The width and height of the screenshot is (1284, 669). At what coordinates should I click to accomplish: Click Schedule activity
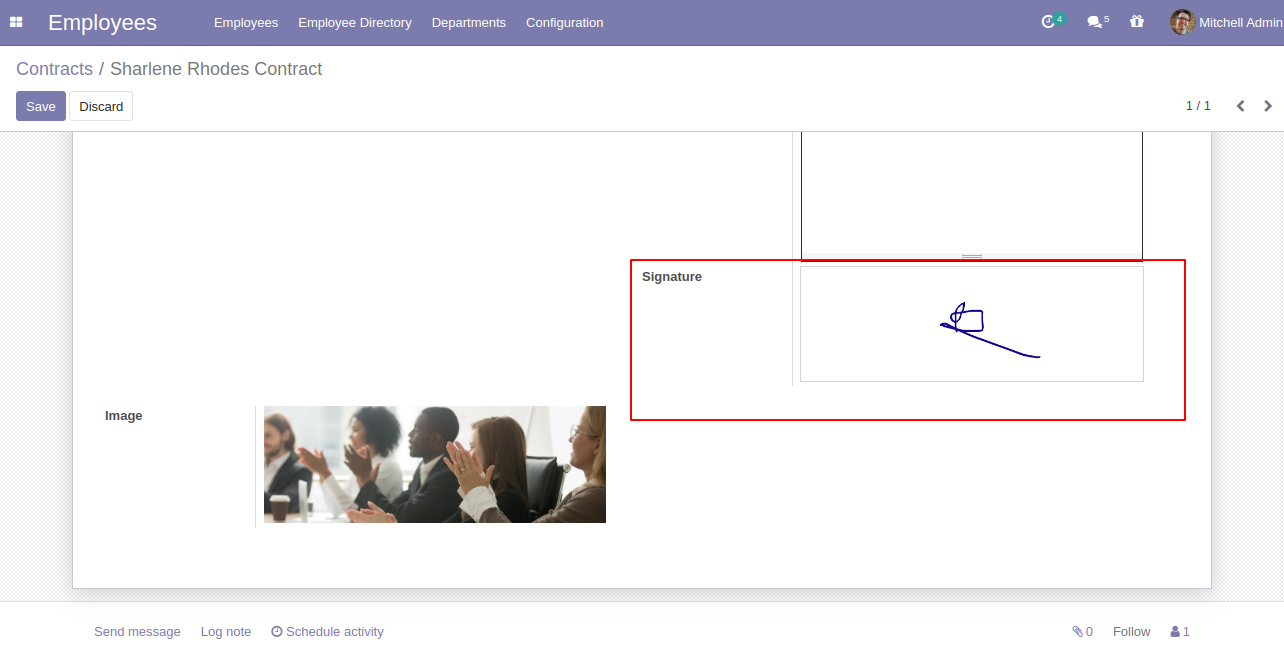coord(327,632)
